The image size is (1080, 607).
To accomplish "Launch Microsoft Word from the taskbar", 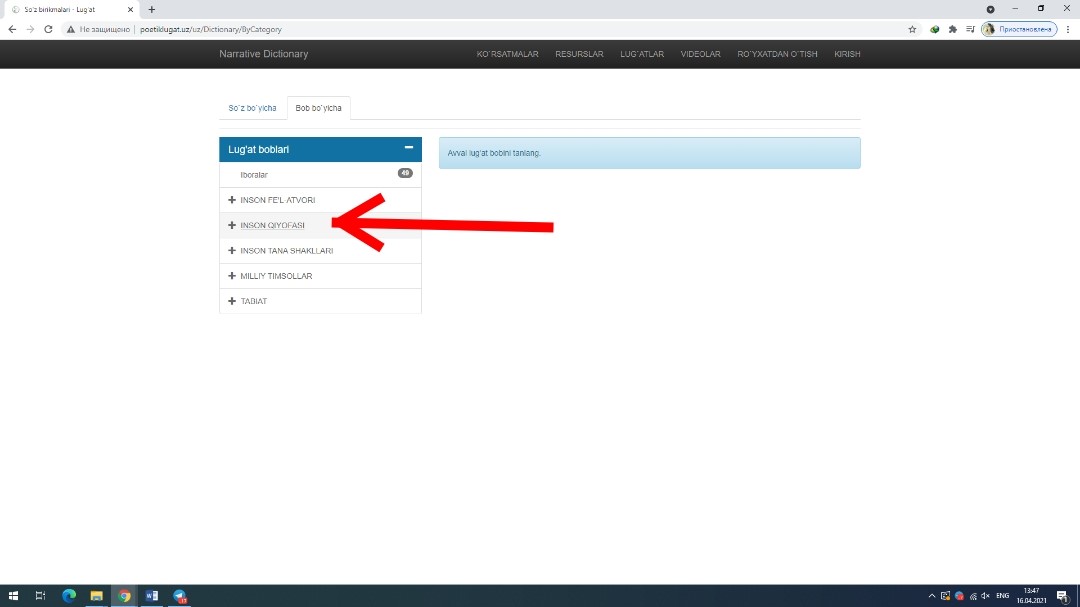I will (x=152, y=596).
